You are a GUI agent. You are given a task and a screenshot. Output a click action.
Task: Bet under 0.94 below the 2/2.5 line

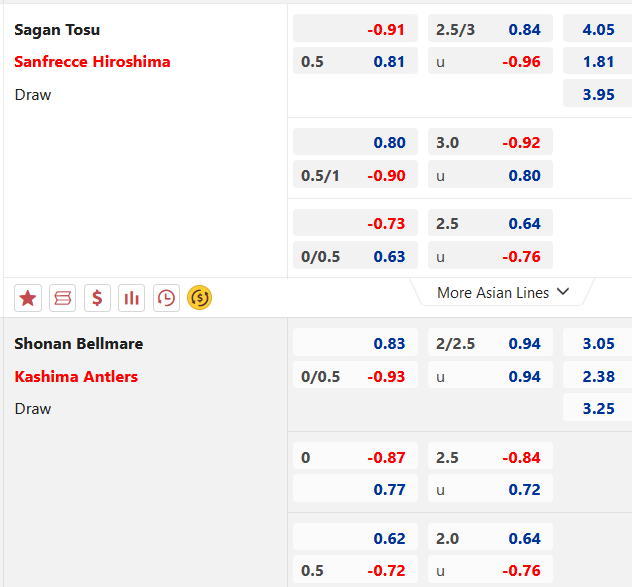coord(490,375)
